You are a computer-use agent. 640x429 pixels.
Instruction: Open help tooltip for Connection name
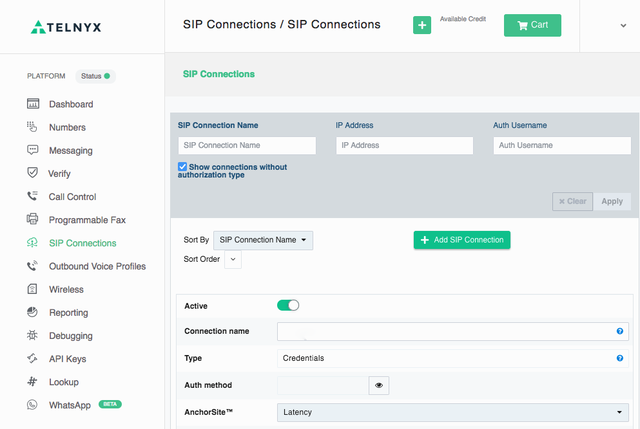click(620, 331)
